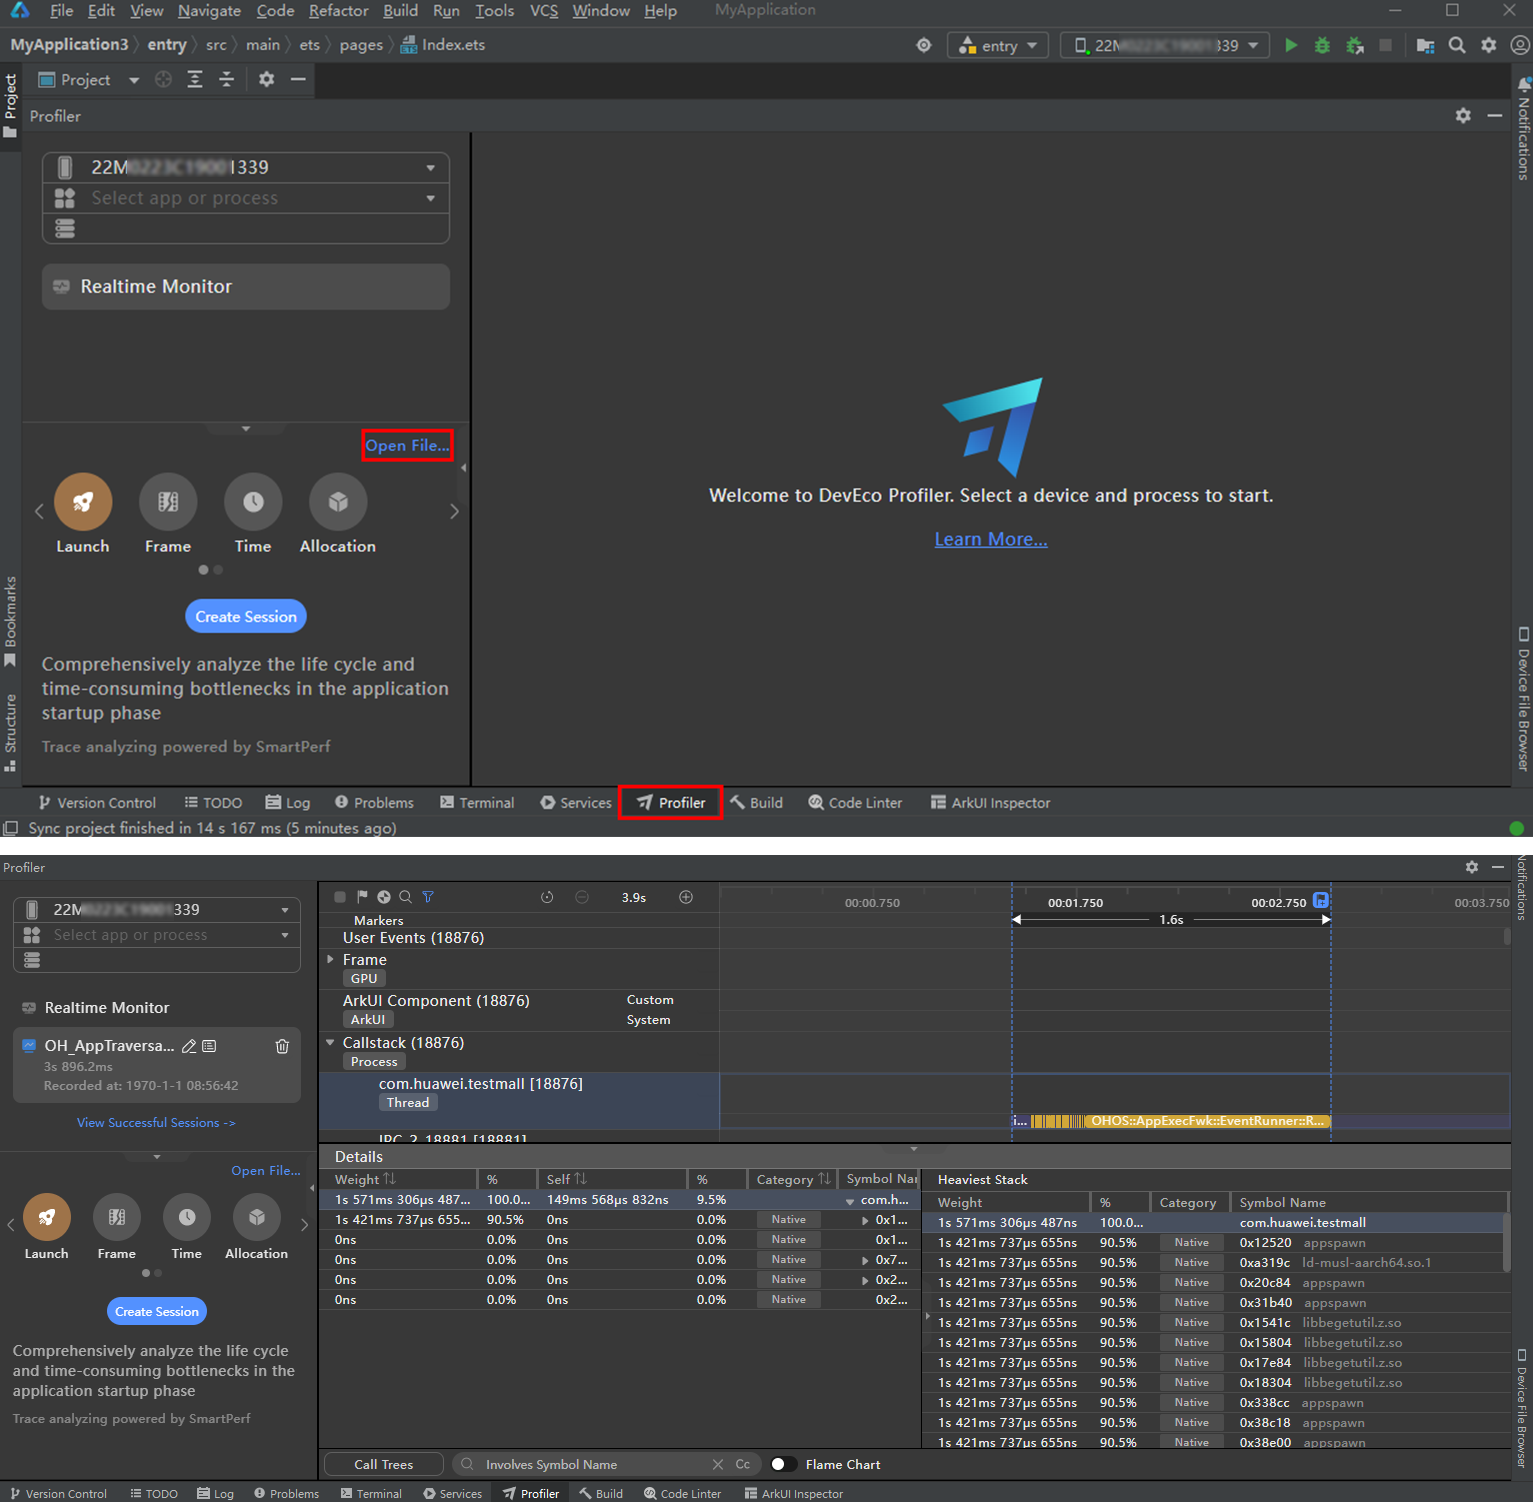Click the blue filter icon in timeline toolbar
Viewport: 1533px width, 1502px height.
tap(428, 897)
